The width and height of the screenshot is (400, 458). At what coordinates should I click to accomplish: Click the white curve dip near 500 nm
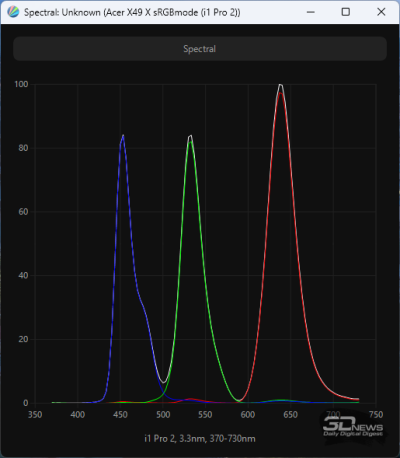coord(163,382)
